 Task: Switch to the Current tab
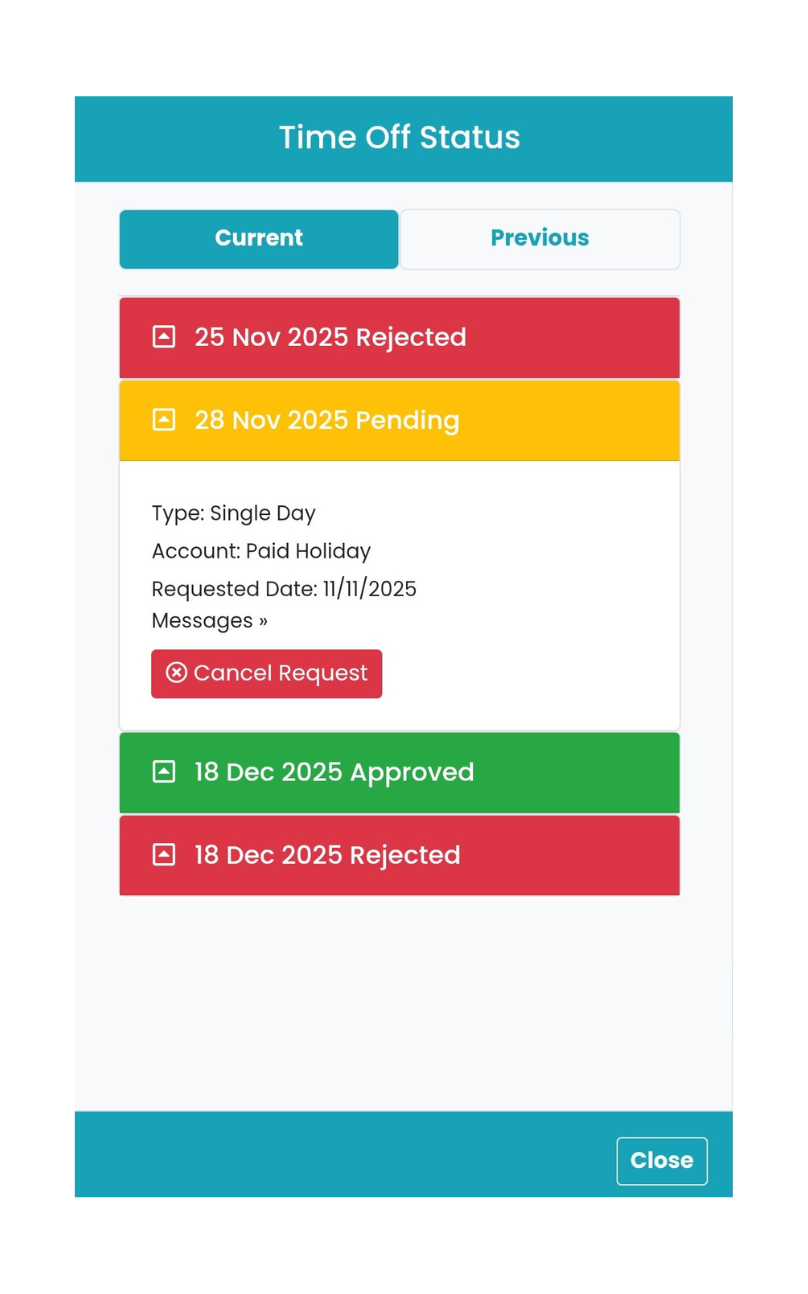[x=259, y=239]
